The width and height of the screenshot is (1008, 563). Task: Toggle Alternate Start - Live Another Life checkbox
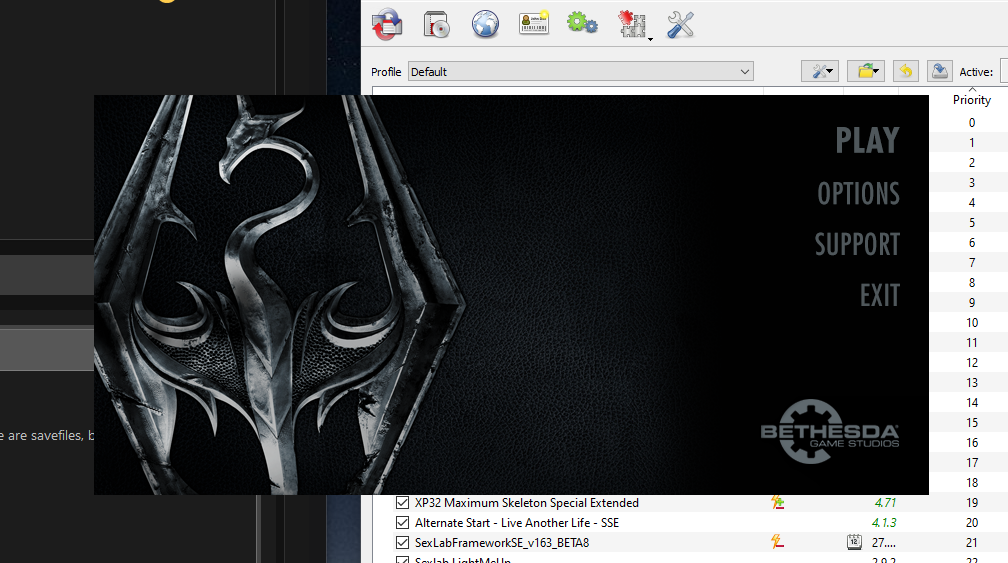[402, 523]
